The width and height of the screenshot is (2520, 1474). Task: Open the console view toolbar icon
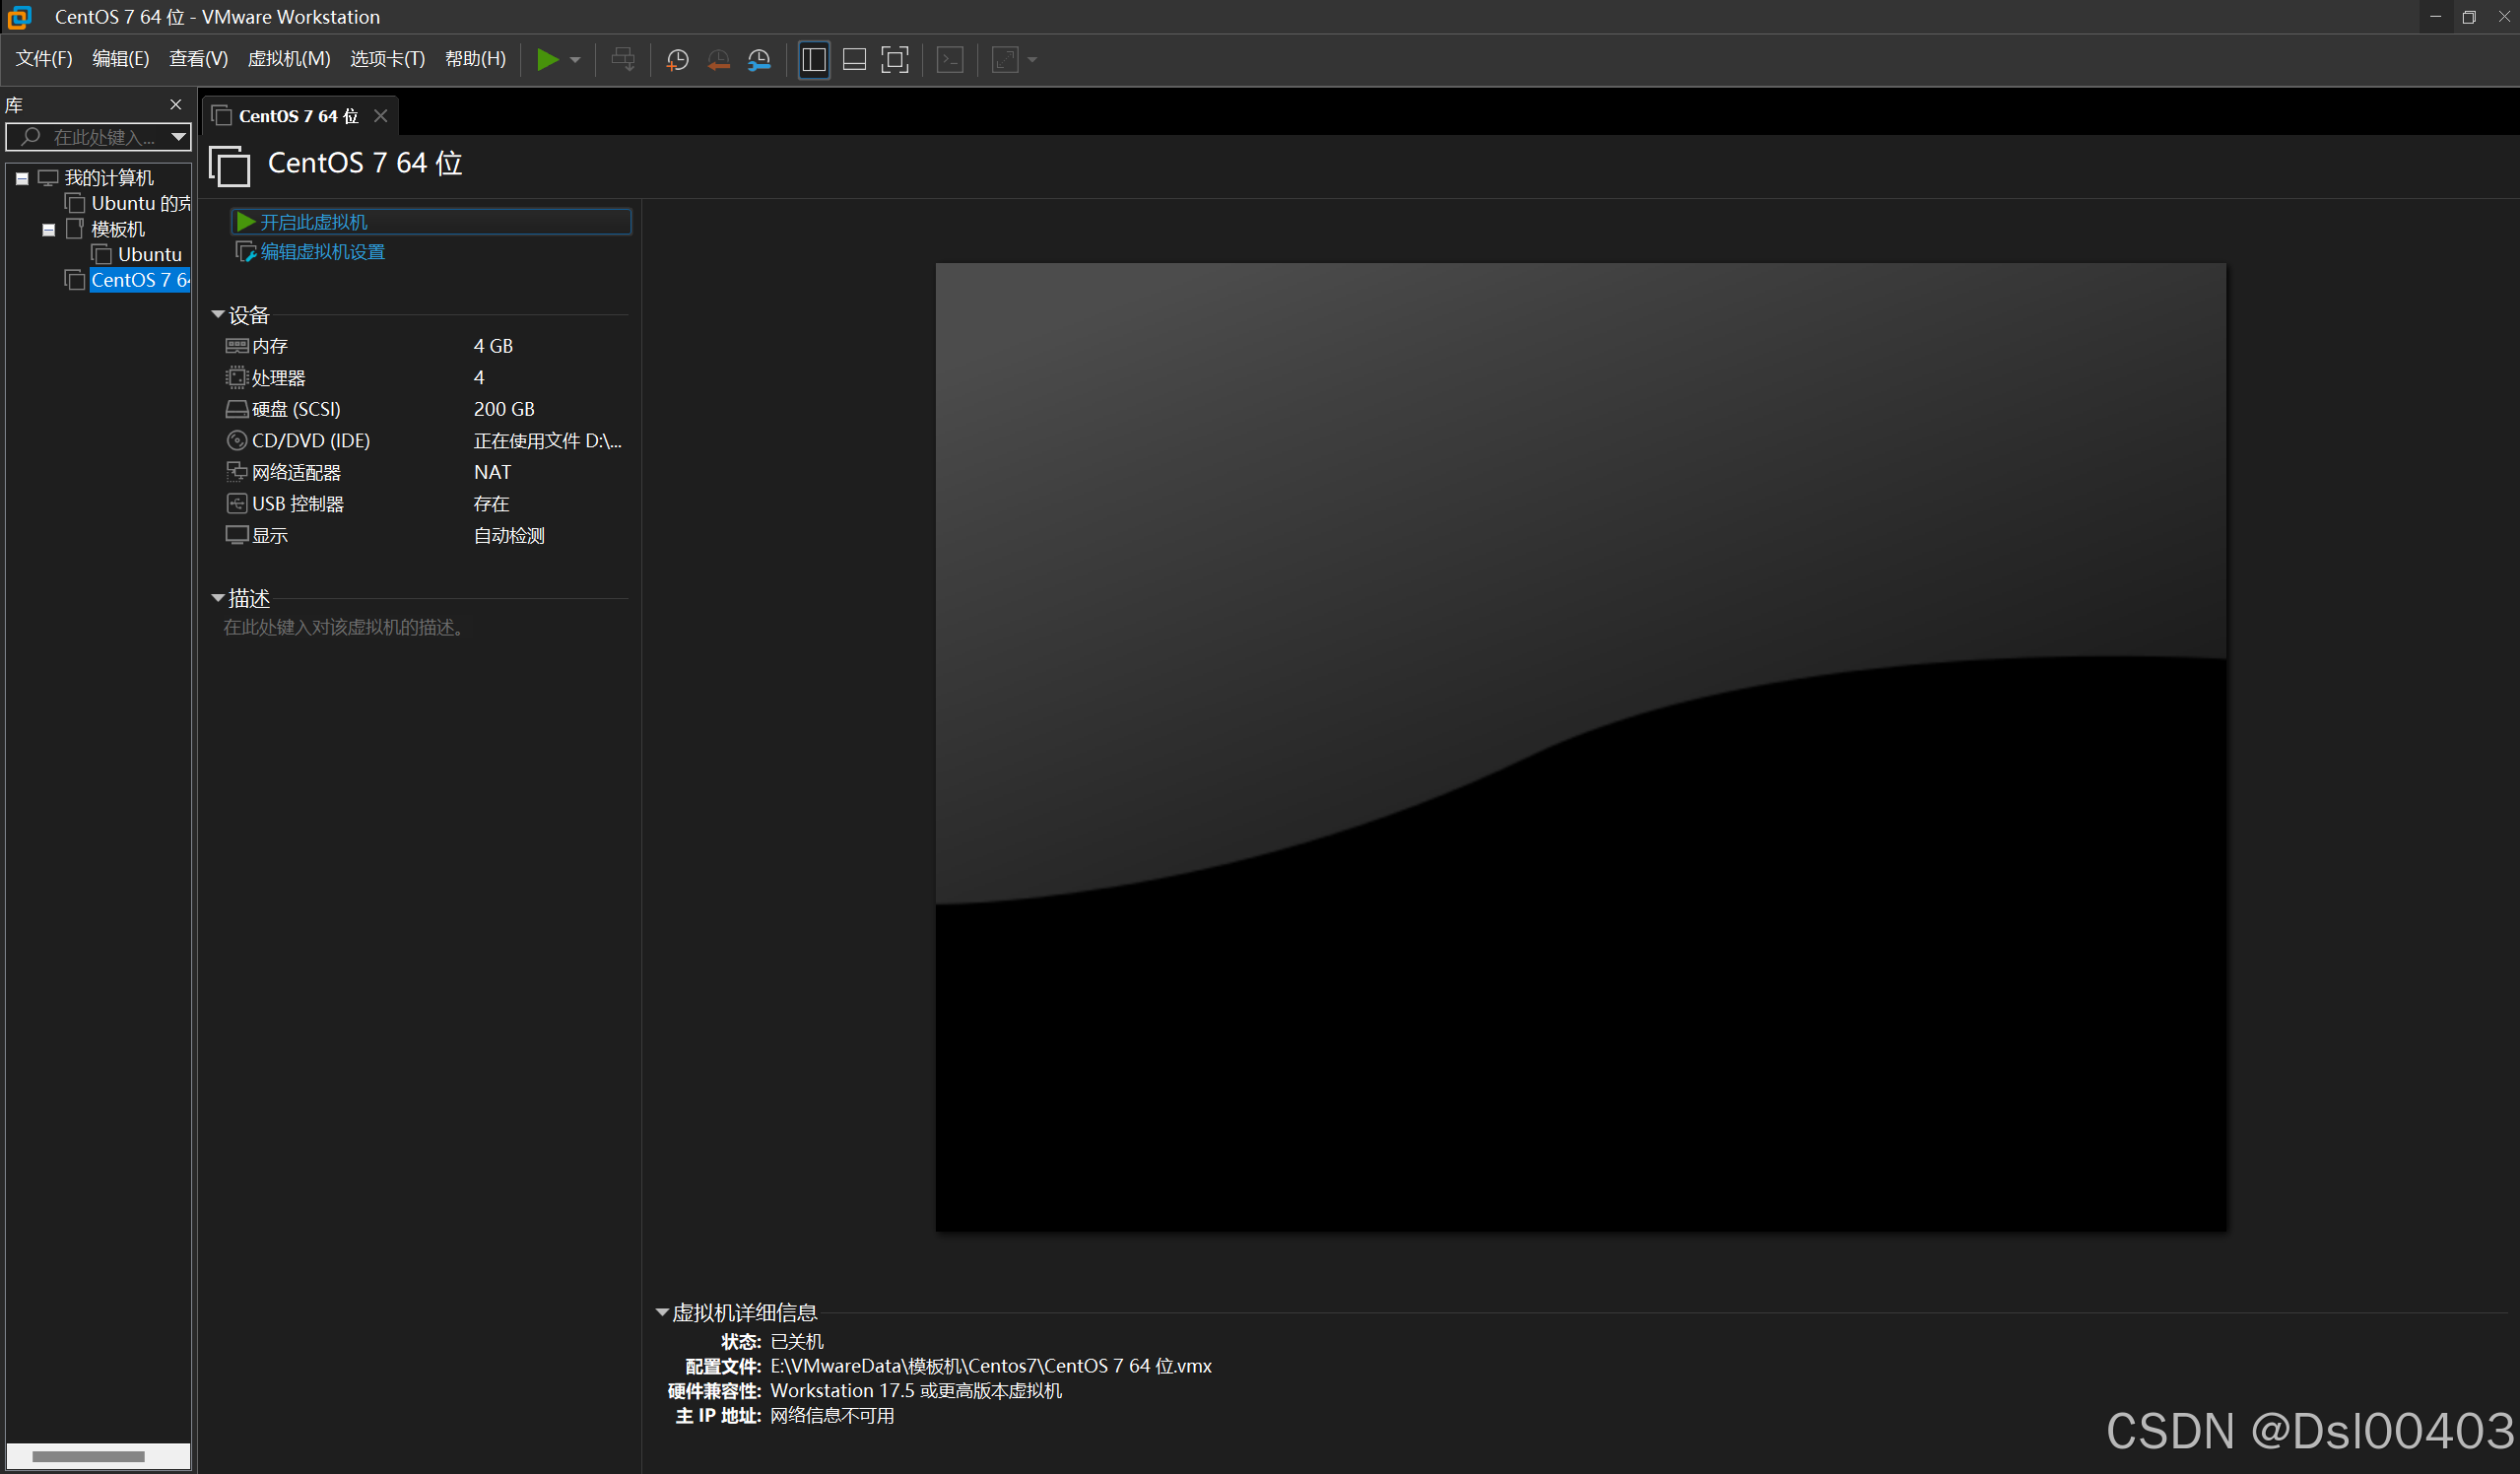point(950,60)
